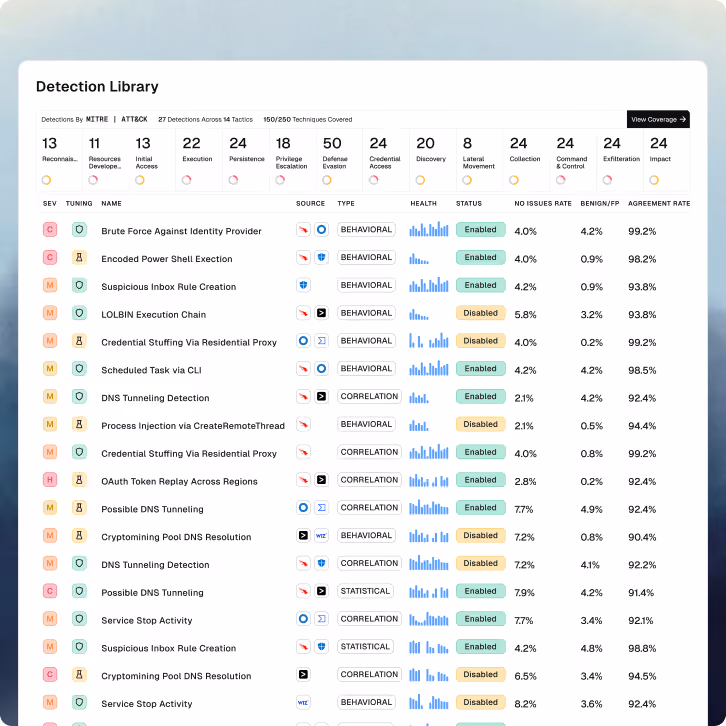Select the Execution tactic card

coord(199,160)
